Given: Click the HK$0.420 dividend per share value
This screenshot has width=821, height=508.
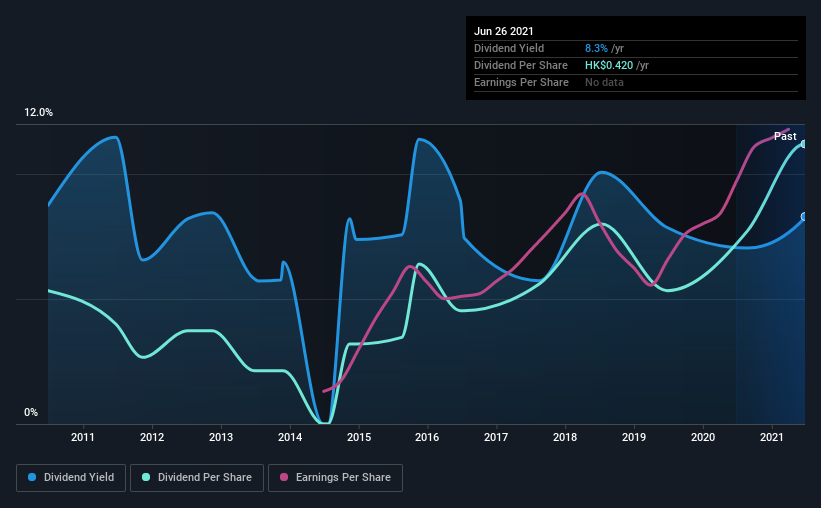Looking at the screenshot, I should [609, 65].
